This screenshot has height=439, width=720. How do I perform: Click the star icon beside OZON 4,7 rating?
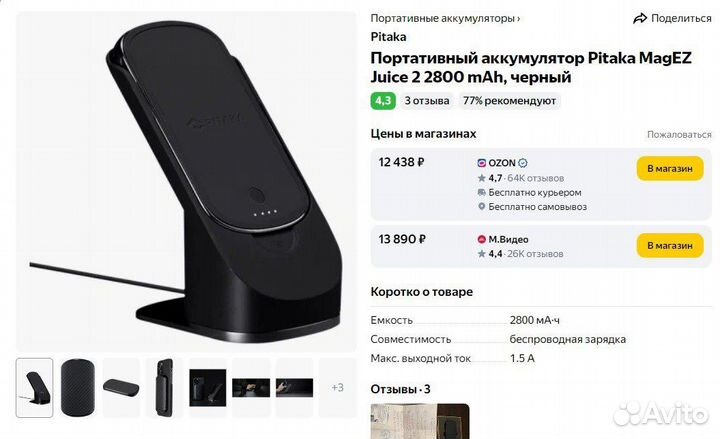pyautogui.click(x=482, y=178)
